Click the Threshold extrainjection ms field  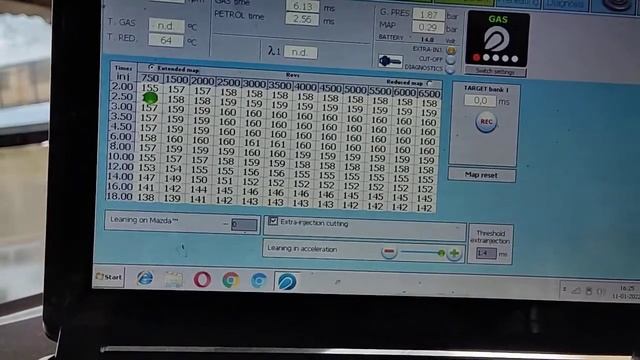(x=486, y=253)
